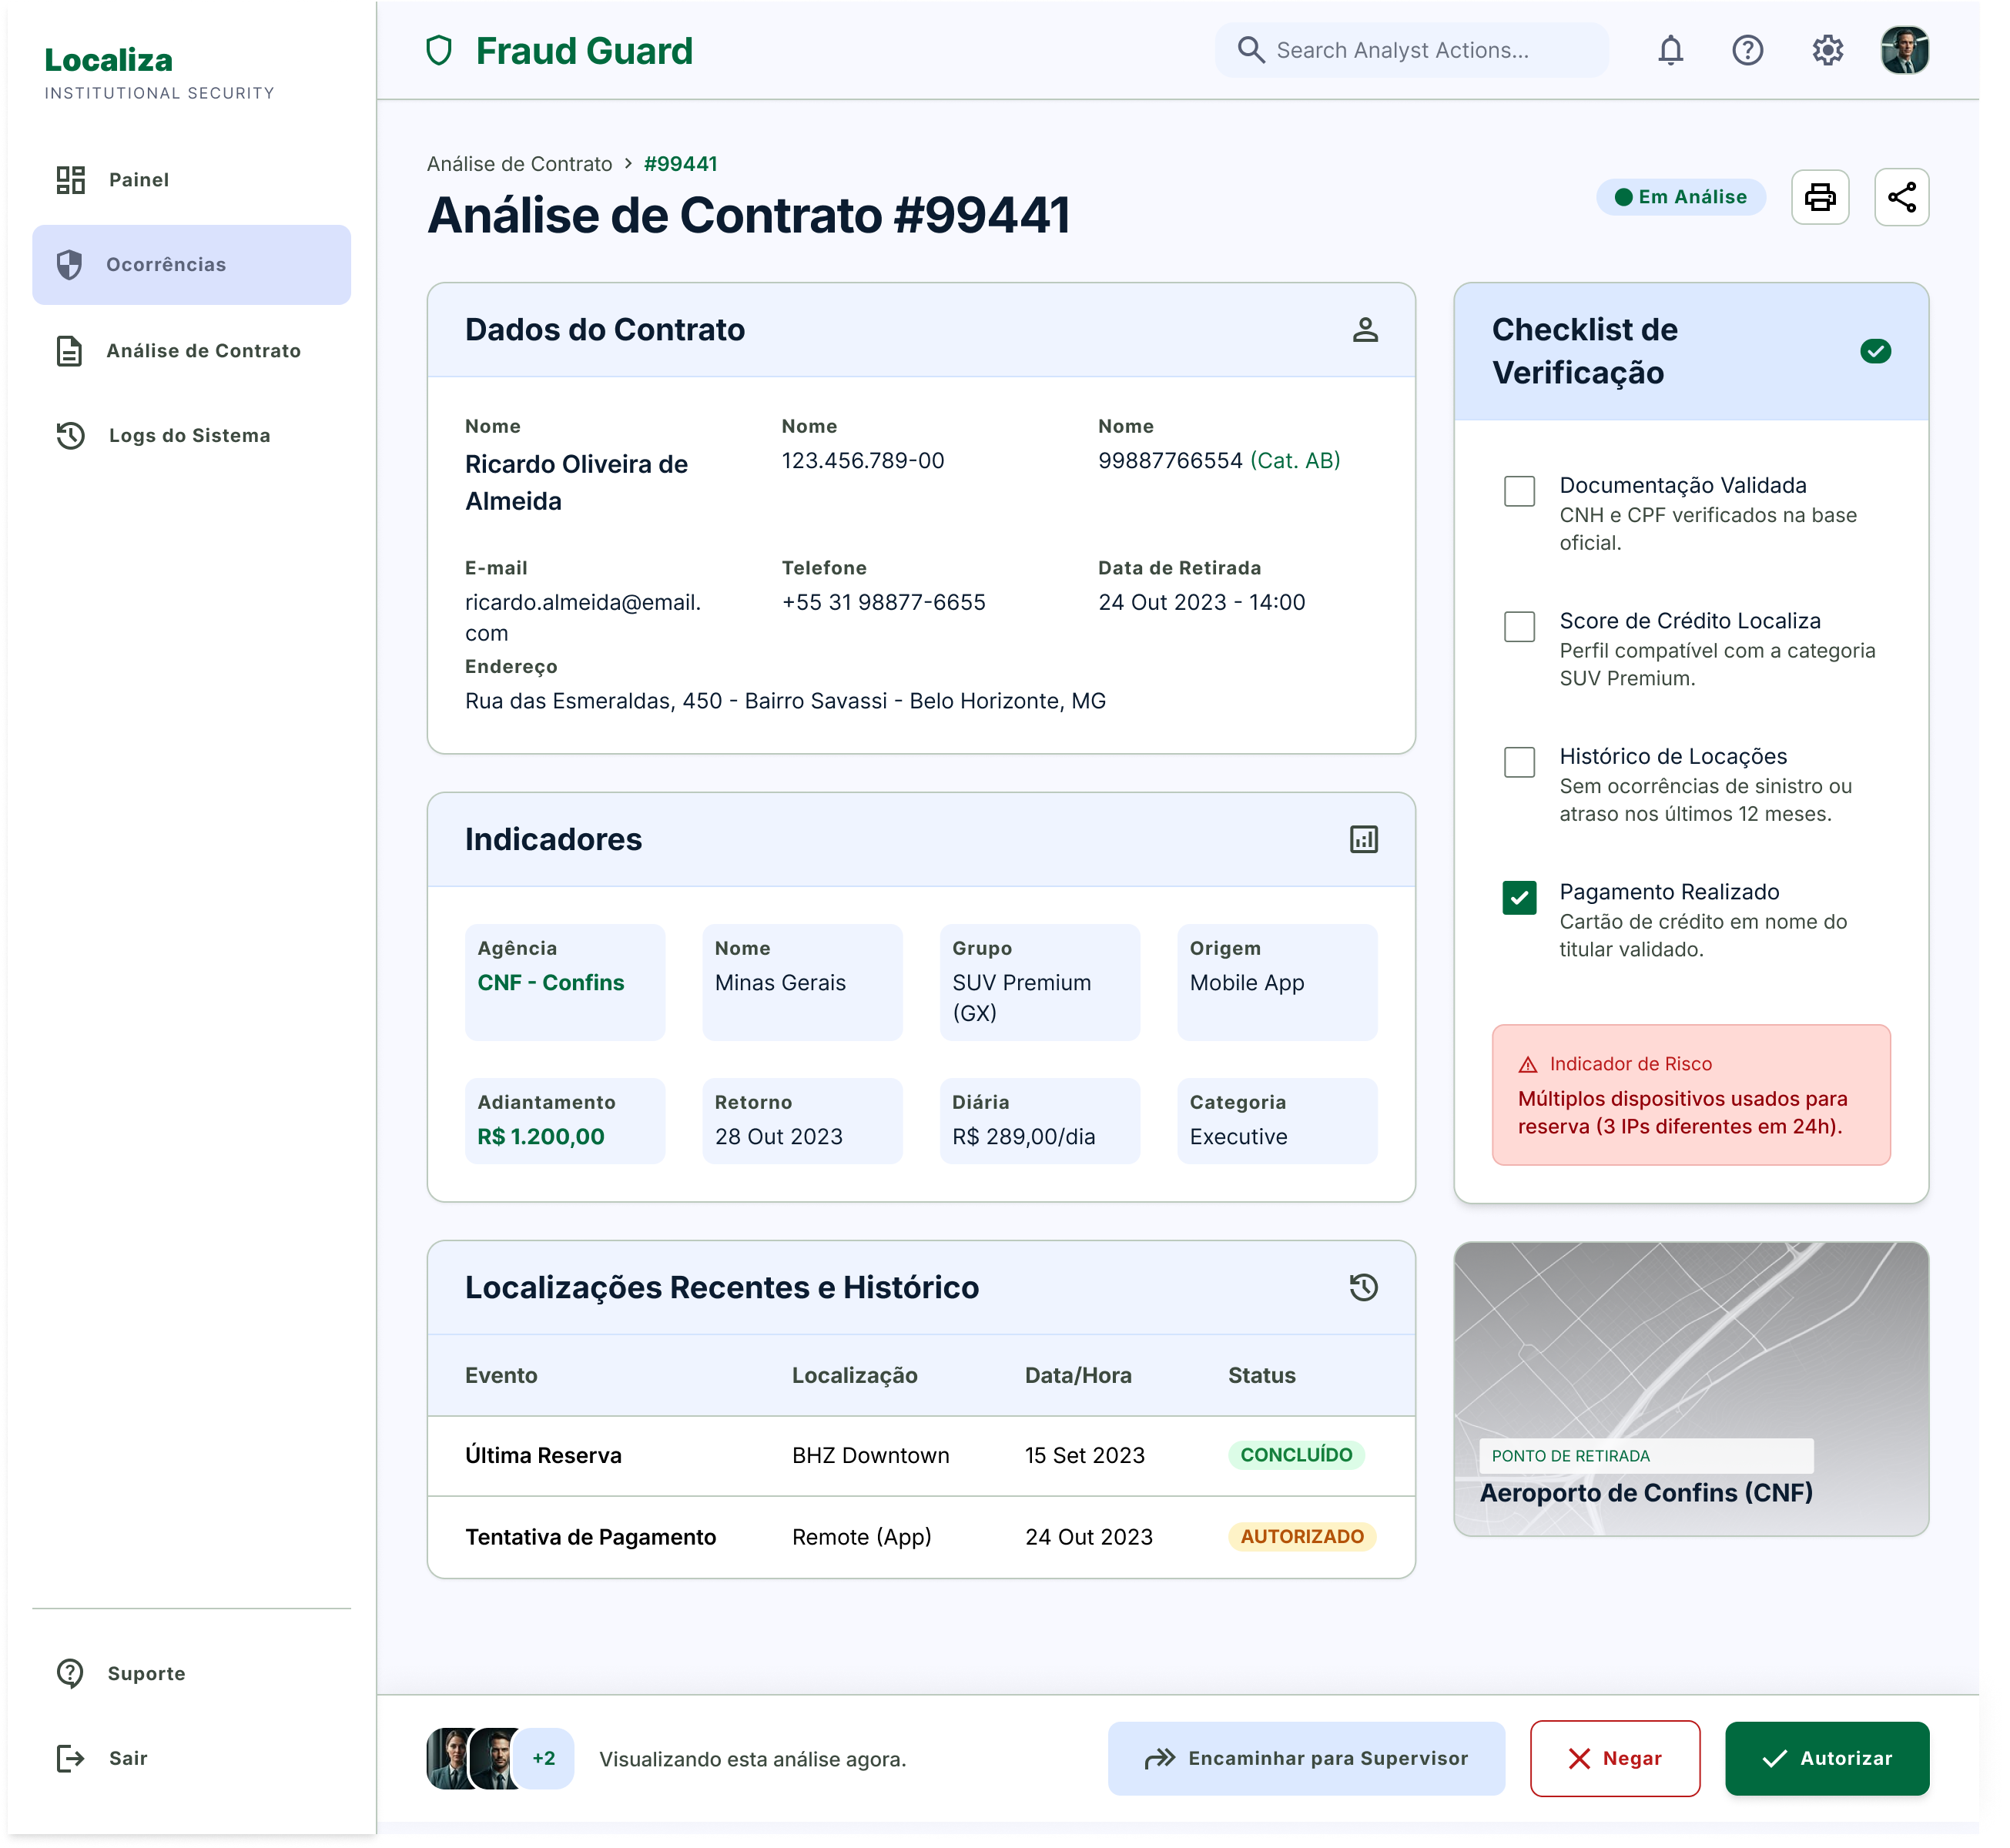Image resolution: width=2010 pixels, height=1848 pixels.
Task: Click the Mobile App origin value
Action: (x=1246, y=983)
